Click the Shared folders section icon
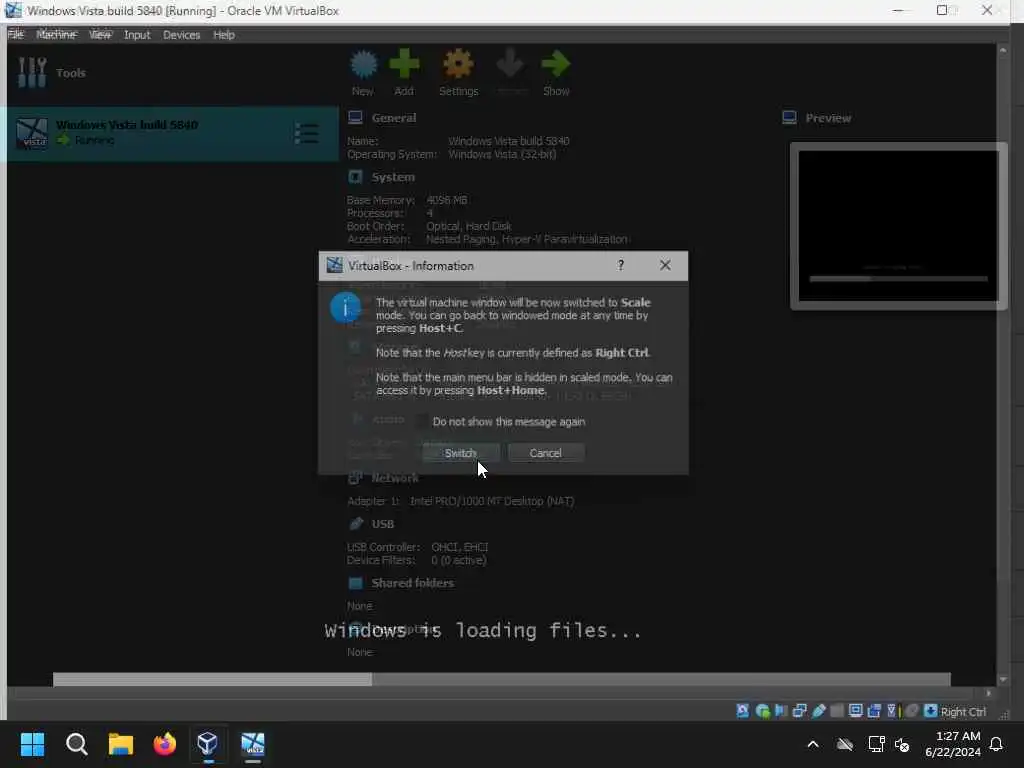This screenshot has height=768, width=1024. click(355, 583)
